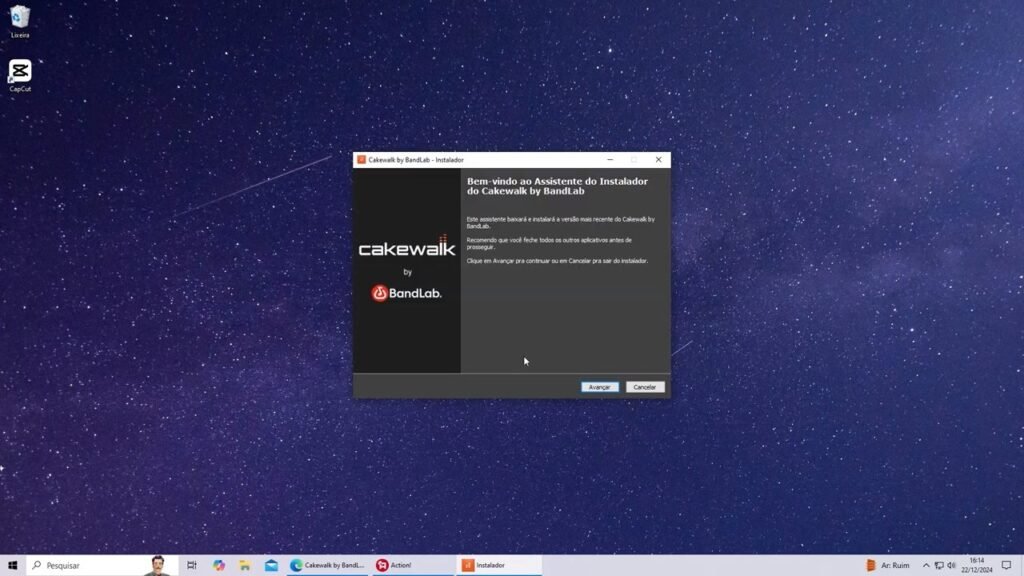Select the CapCut desktop shortcut
Image resolution: width=1024 pixels, height=576 pixels.
[20, 76]
